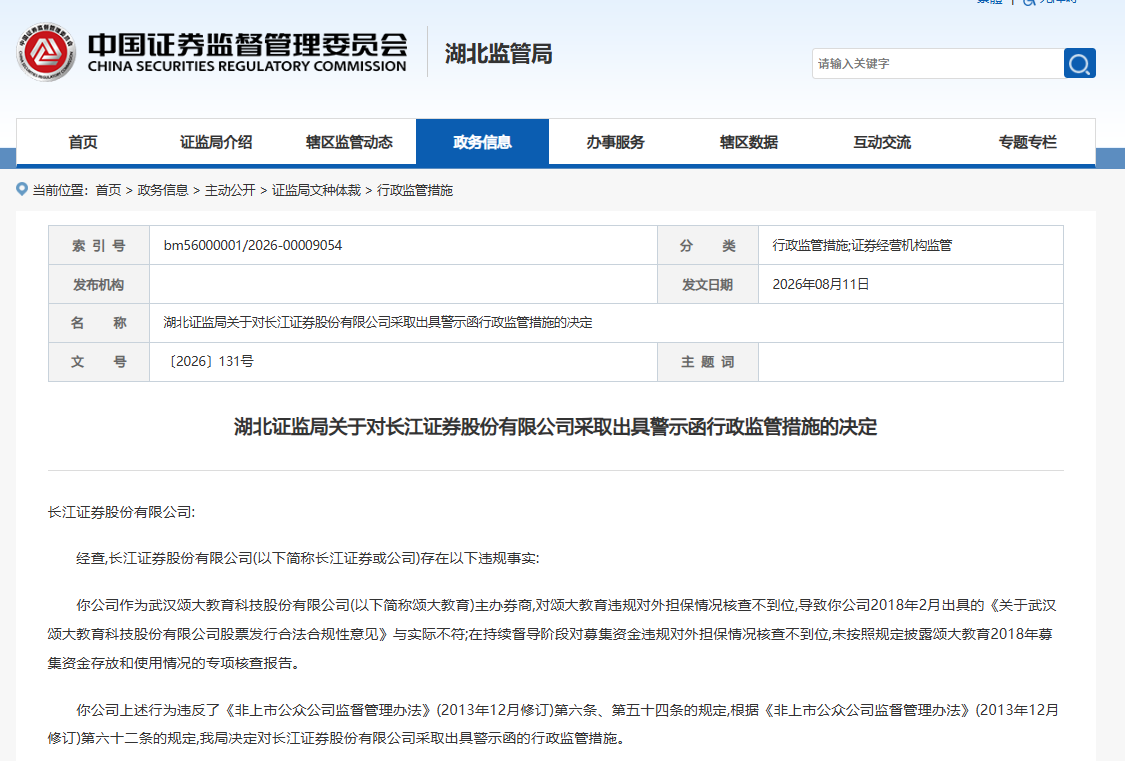Click the 索引号 label cell
This screenshot has height=761, width=1125.
[99, 245]
